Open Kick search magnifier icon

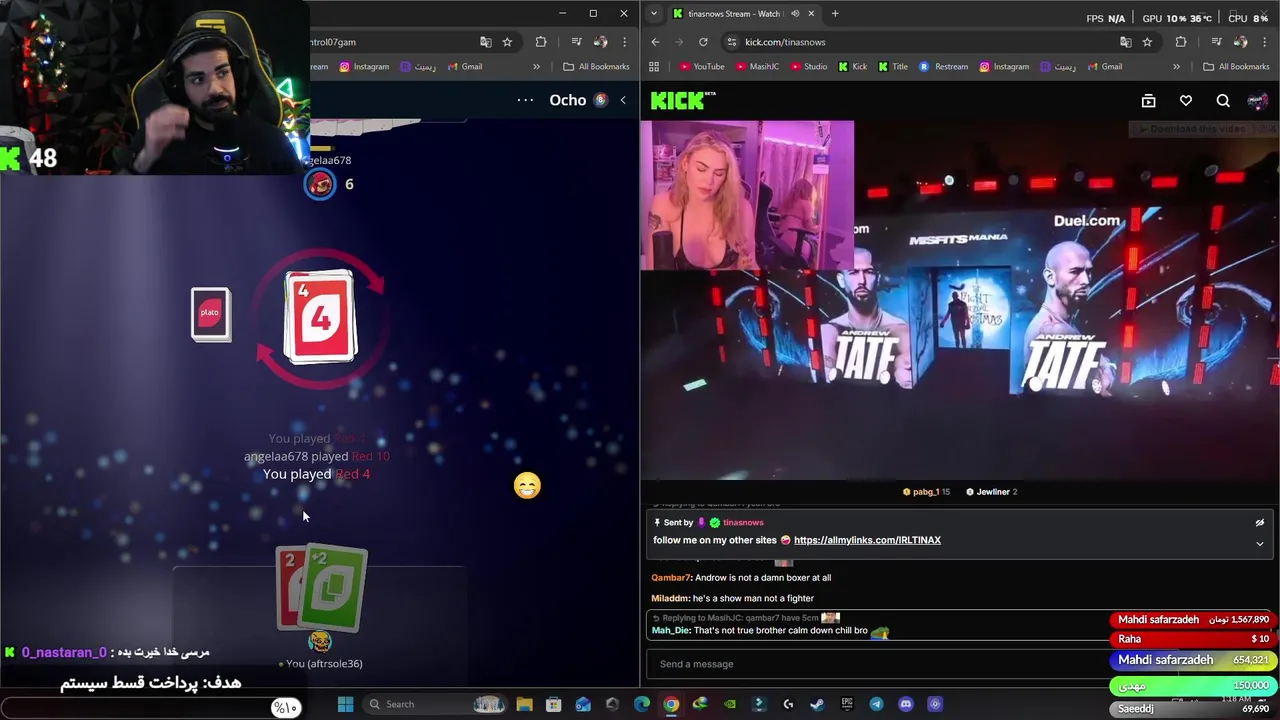(1223, 101)
